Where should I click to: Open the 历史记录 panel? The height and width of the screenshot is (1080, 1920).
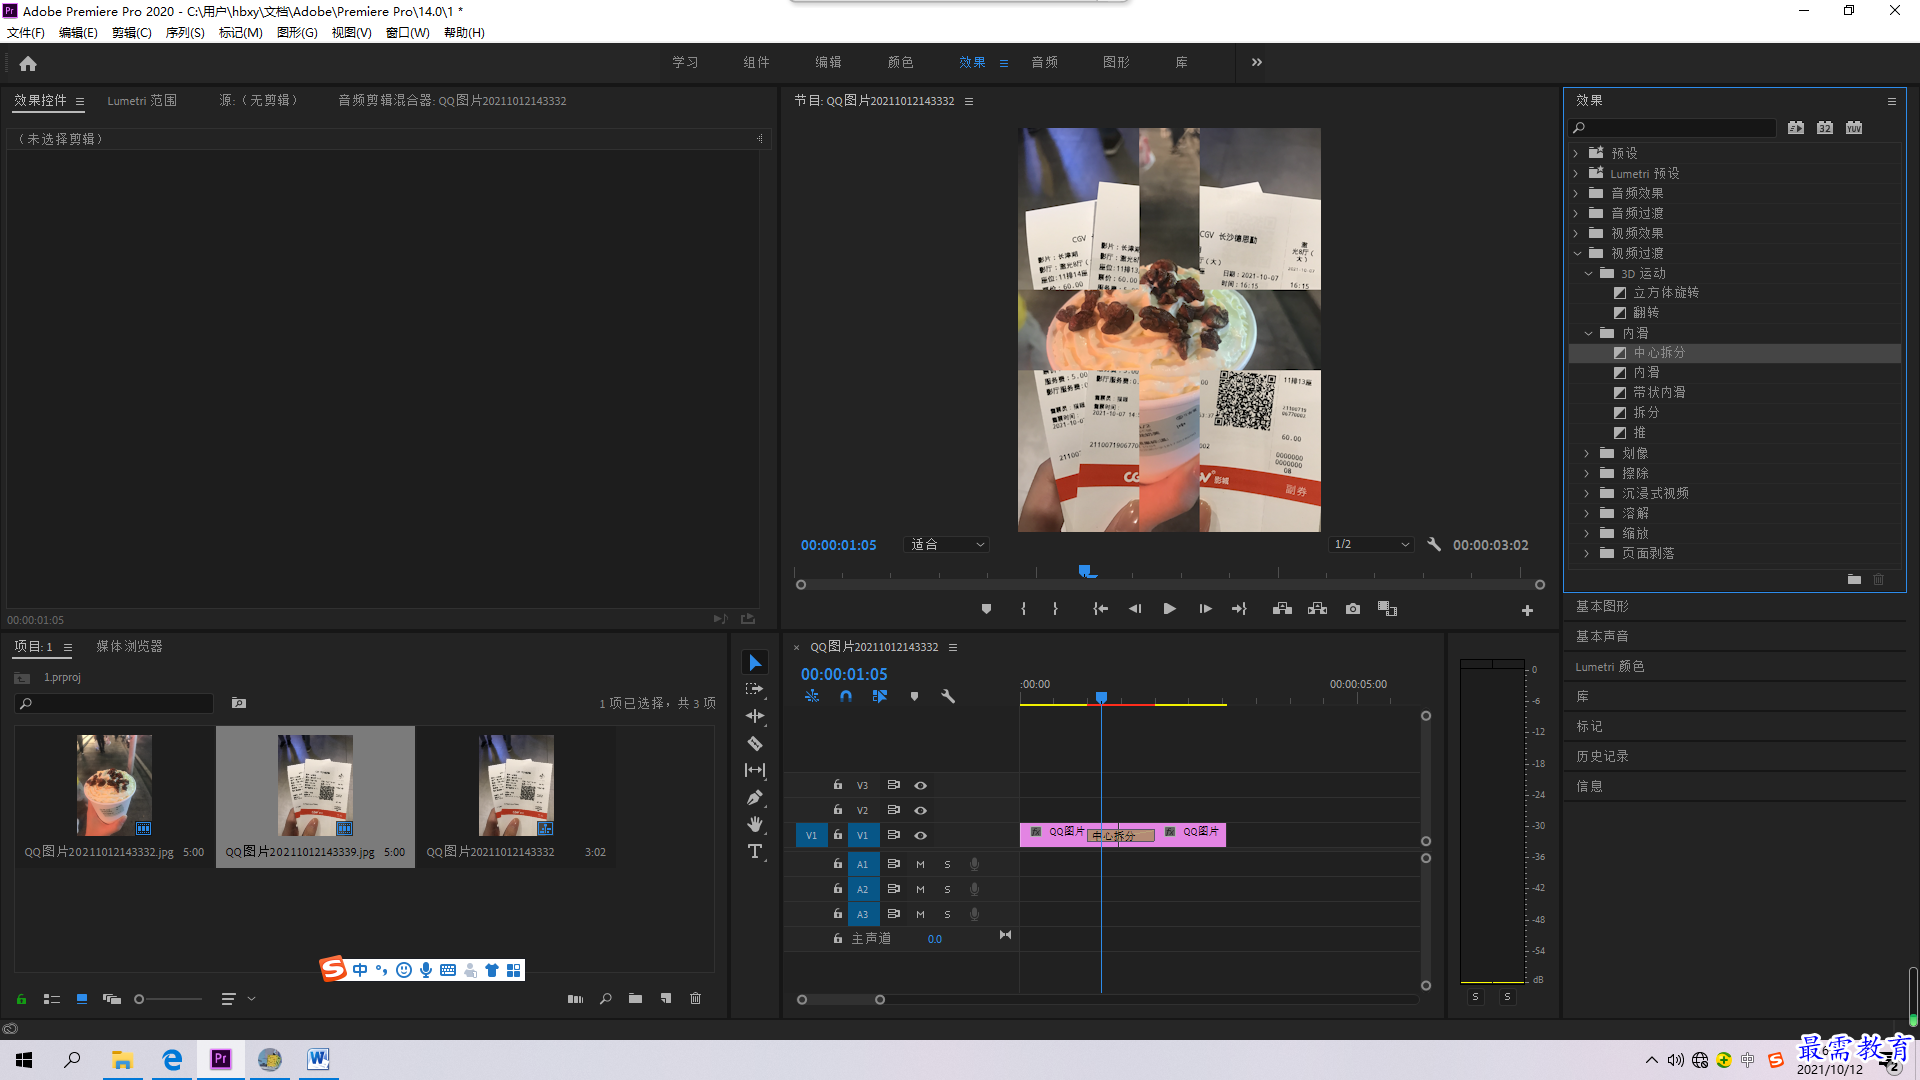coord(1602,756)
